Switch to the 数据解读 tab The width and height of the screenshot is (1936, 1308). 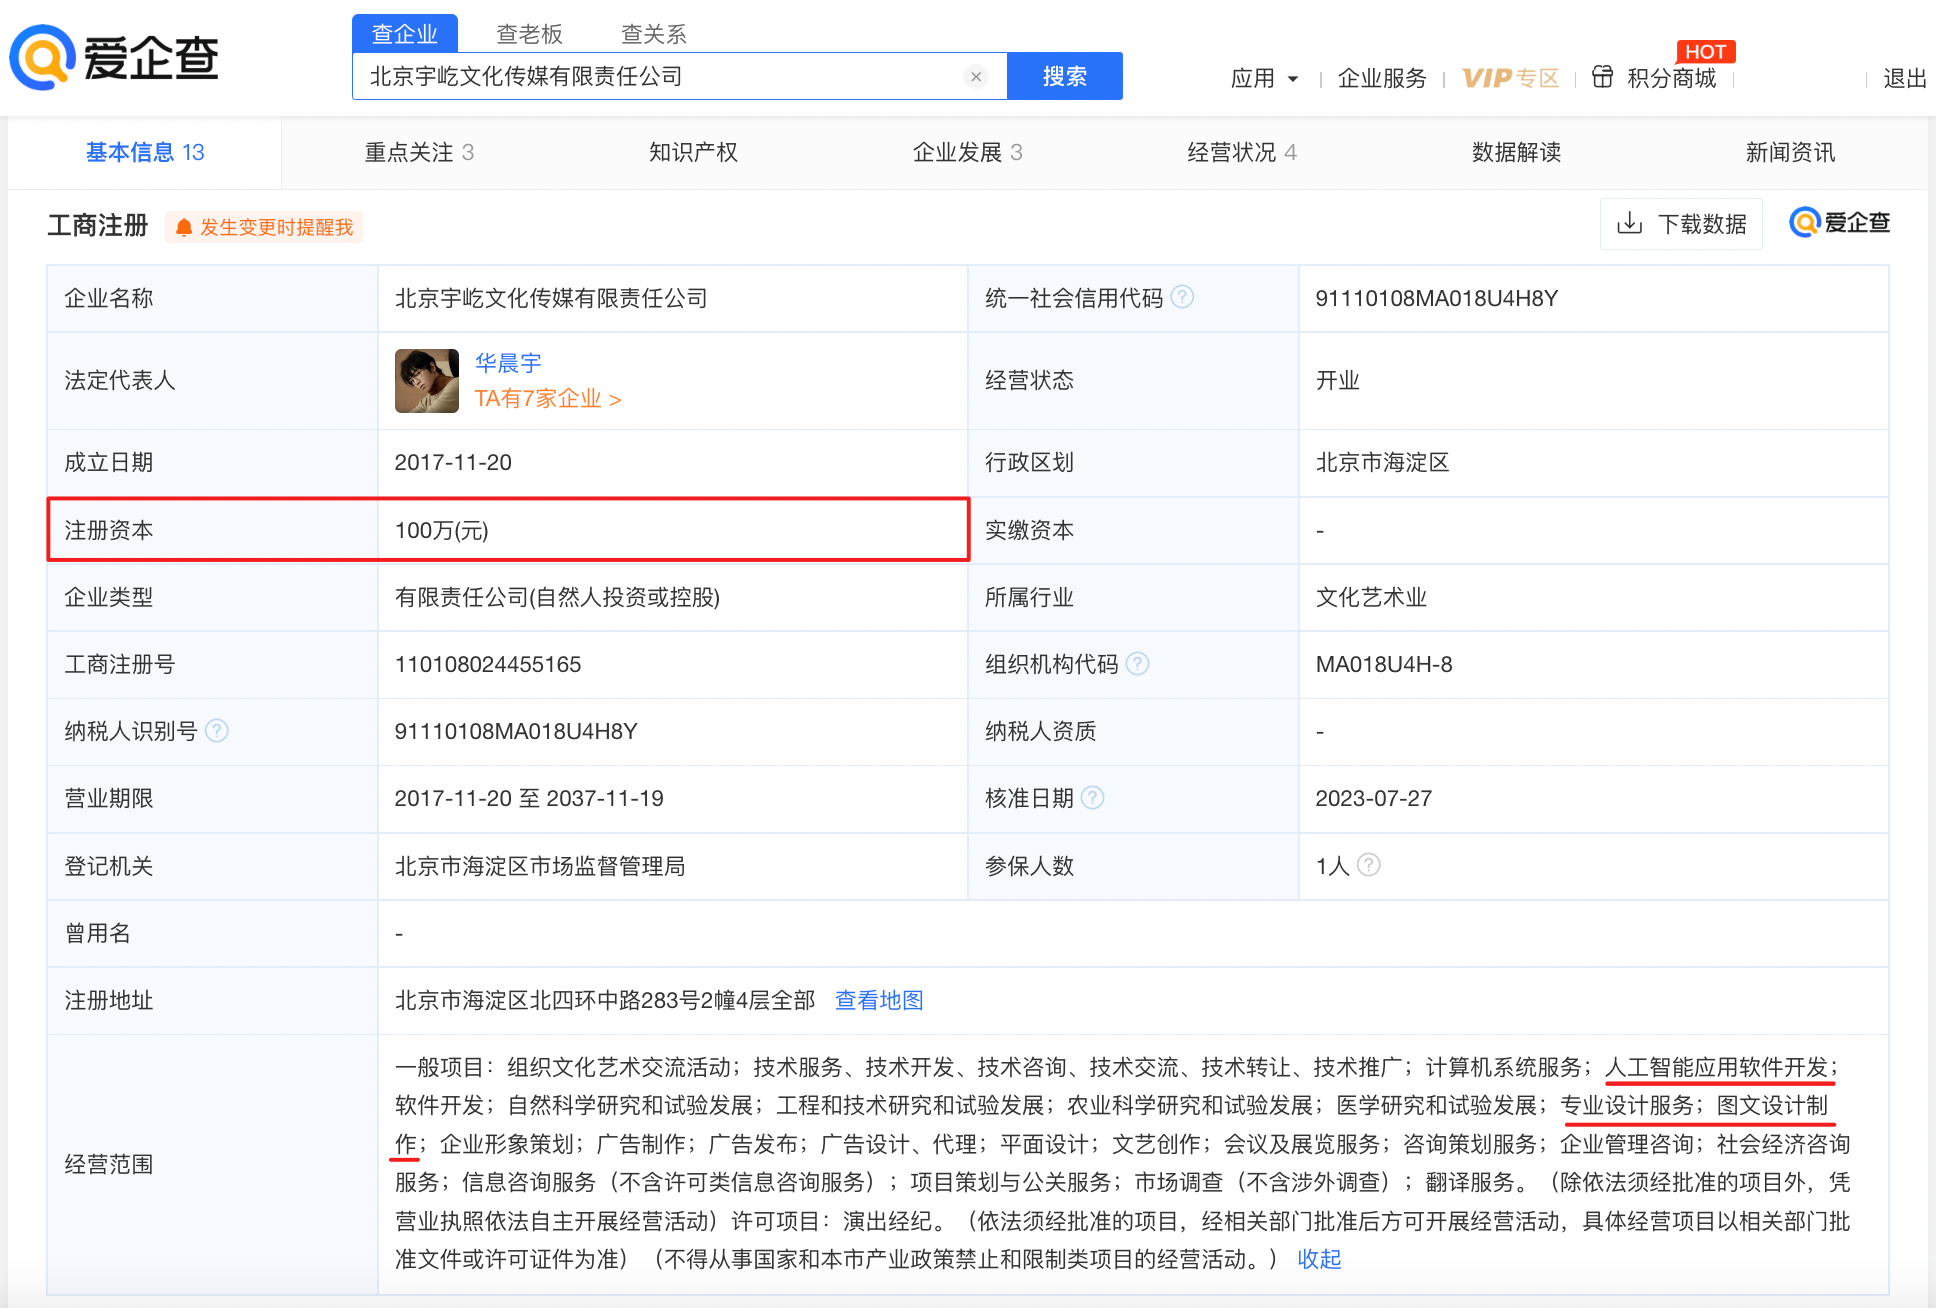[x=1516, y=152]
